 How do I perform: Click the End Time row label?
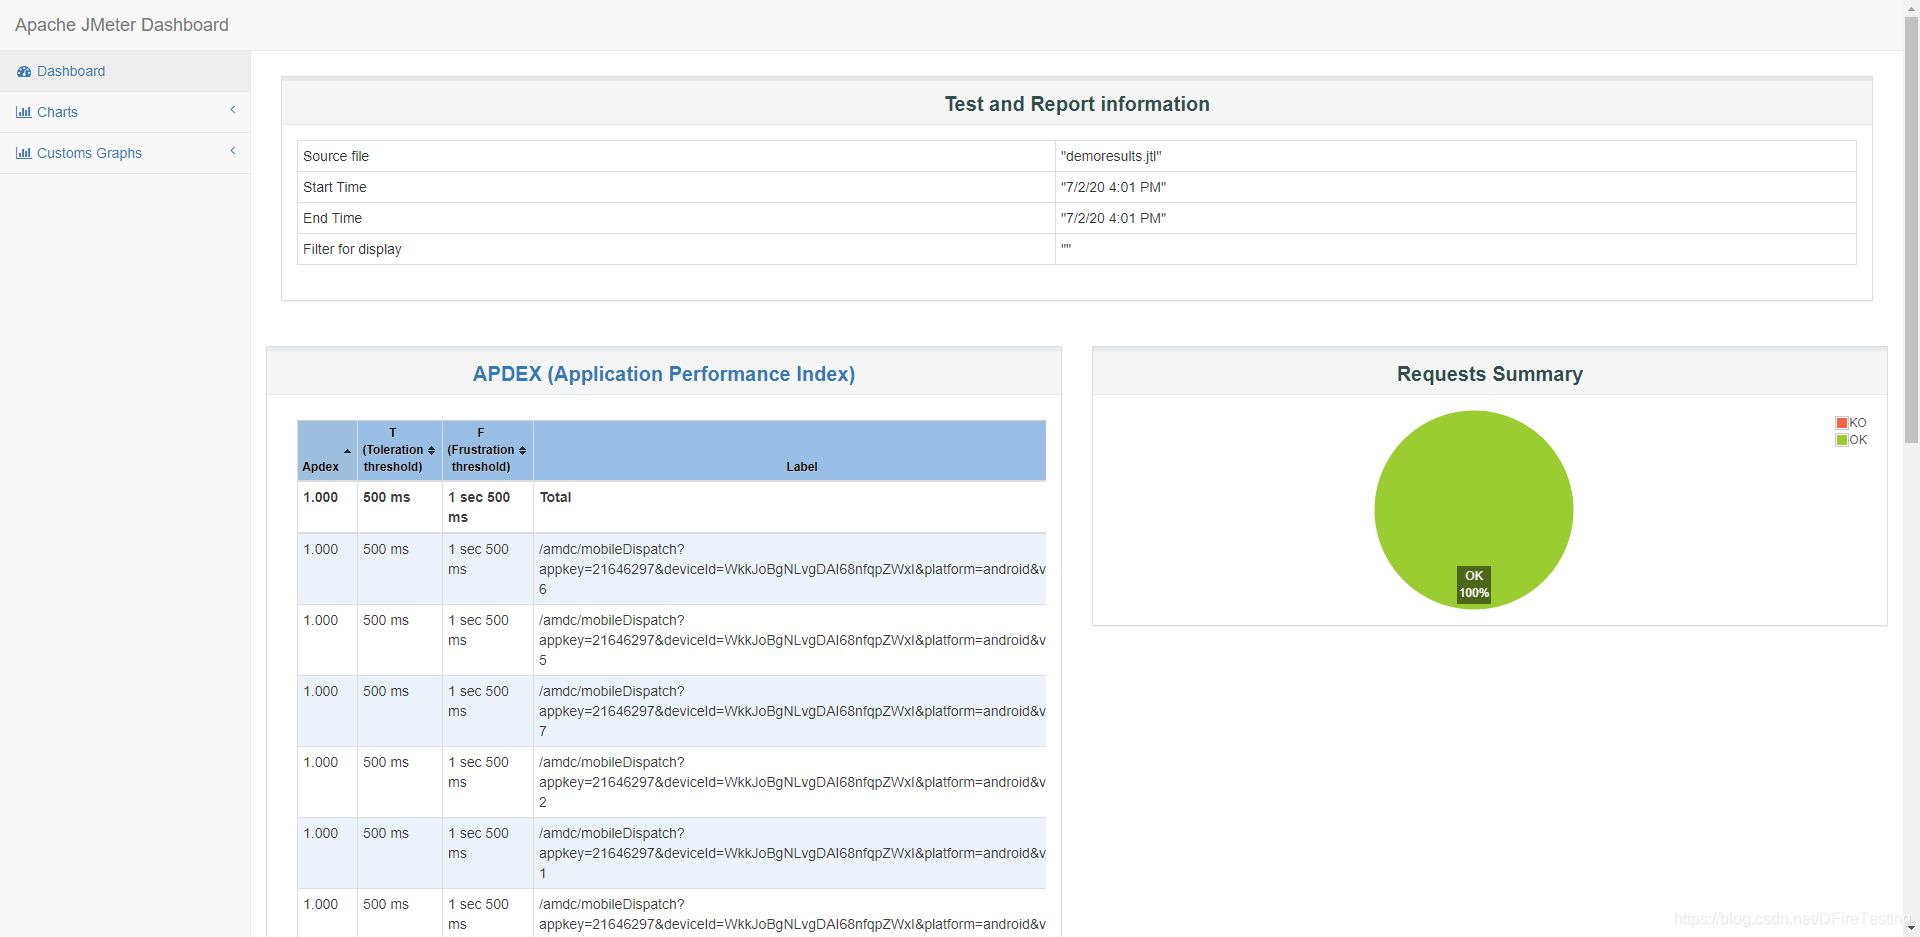333,218
